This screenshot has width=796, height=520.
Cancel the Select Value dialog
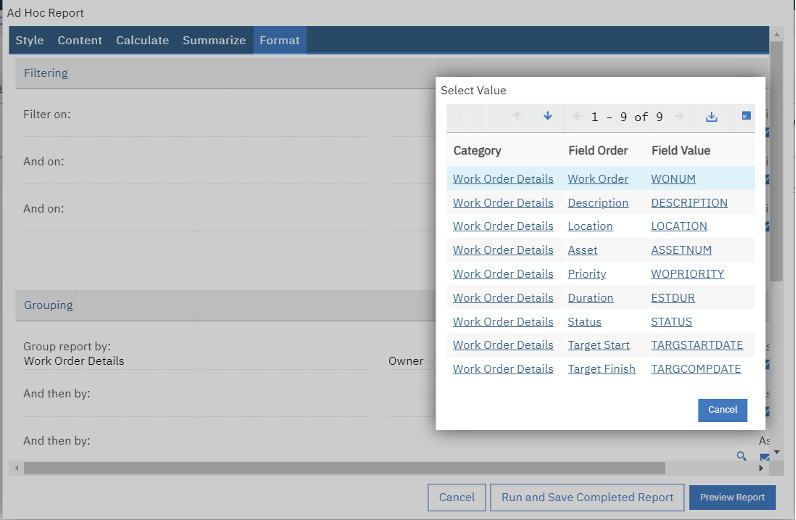[722, 409]
